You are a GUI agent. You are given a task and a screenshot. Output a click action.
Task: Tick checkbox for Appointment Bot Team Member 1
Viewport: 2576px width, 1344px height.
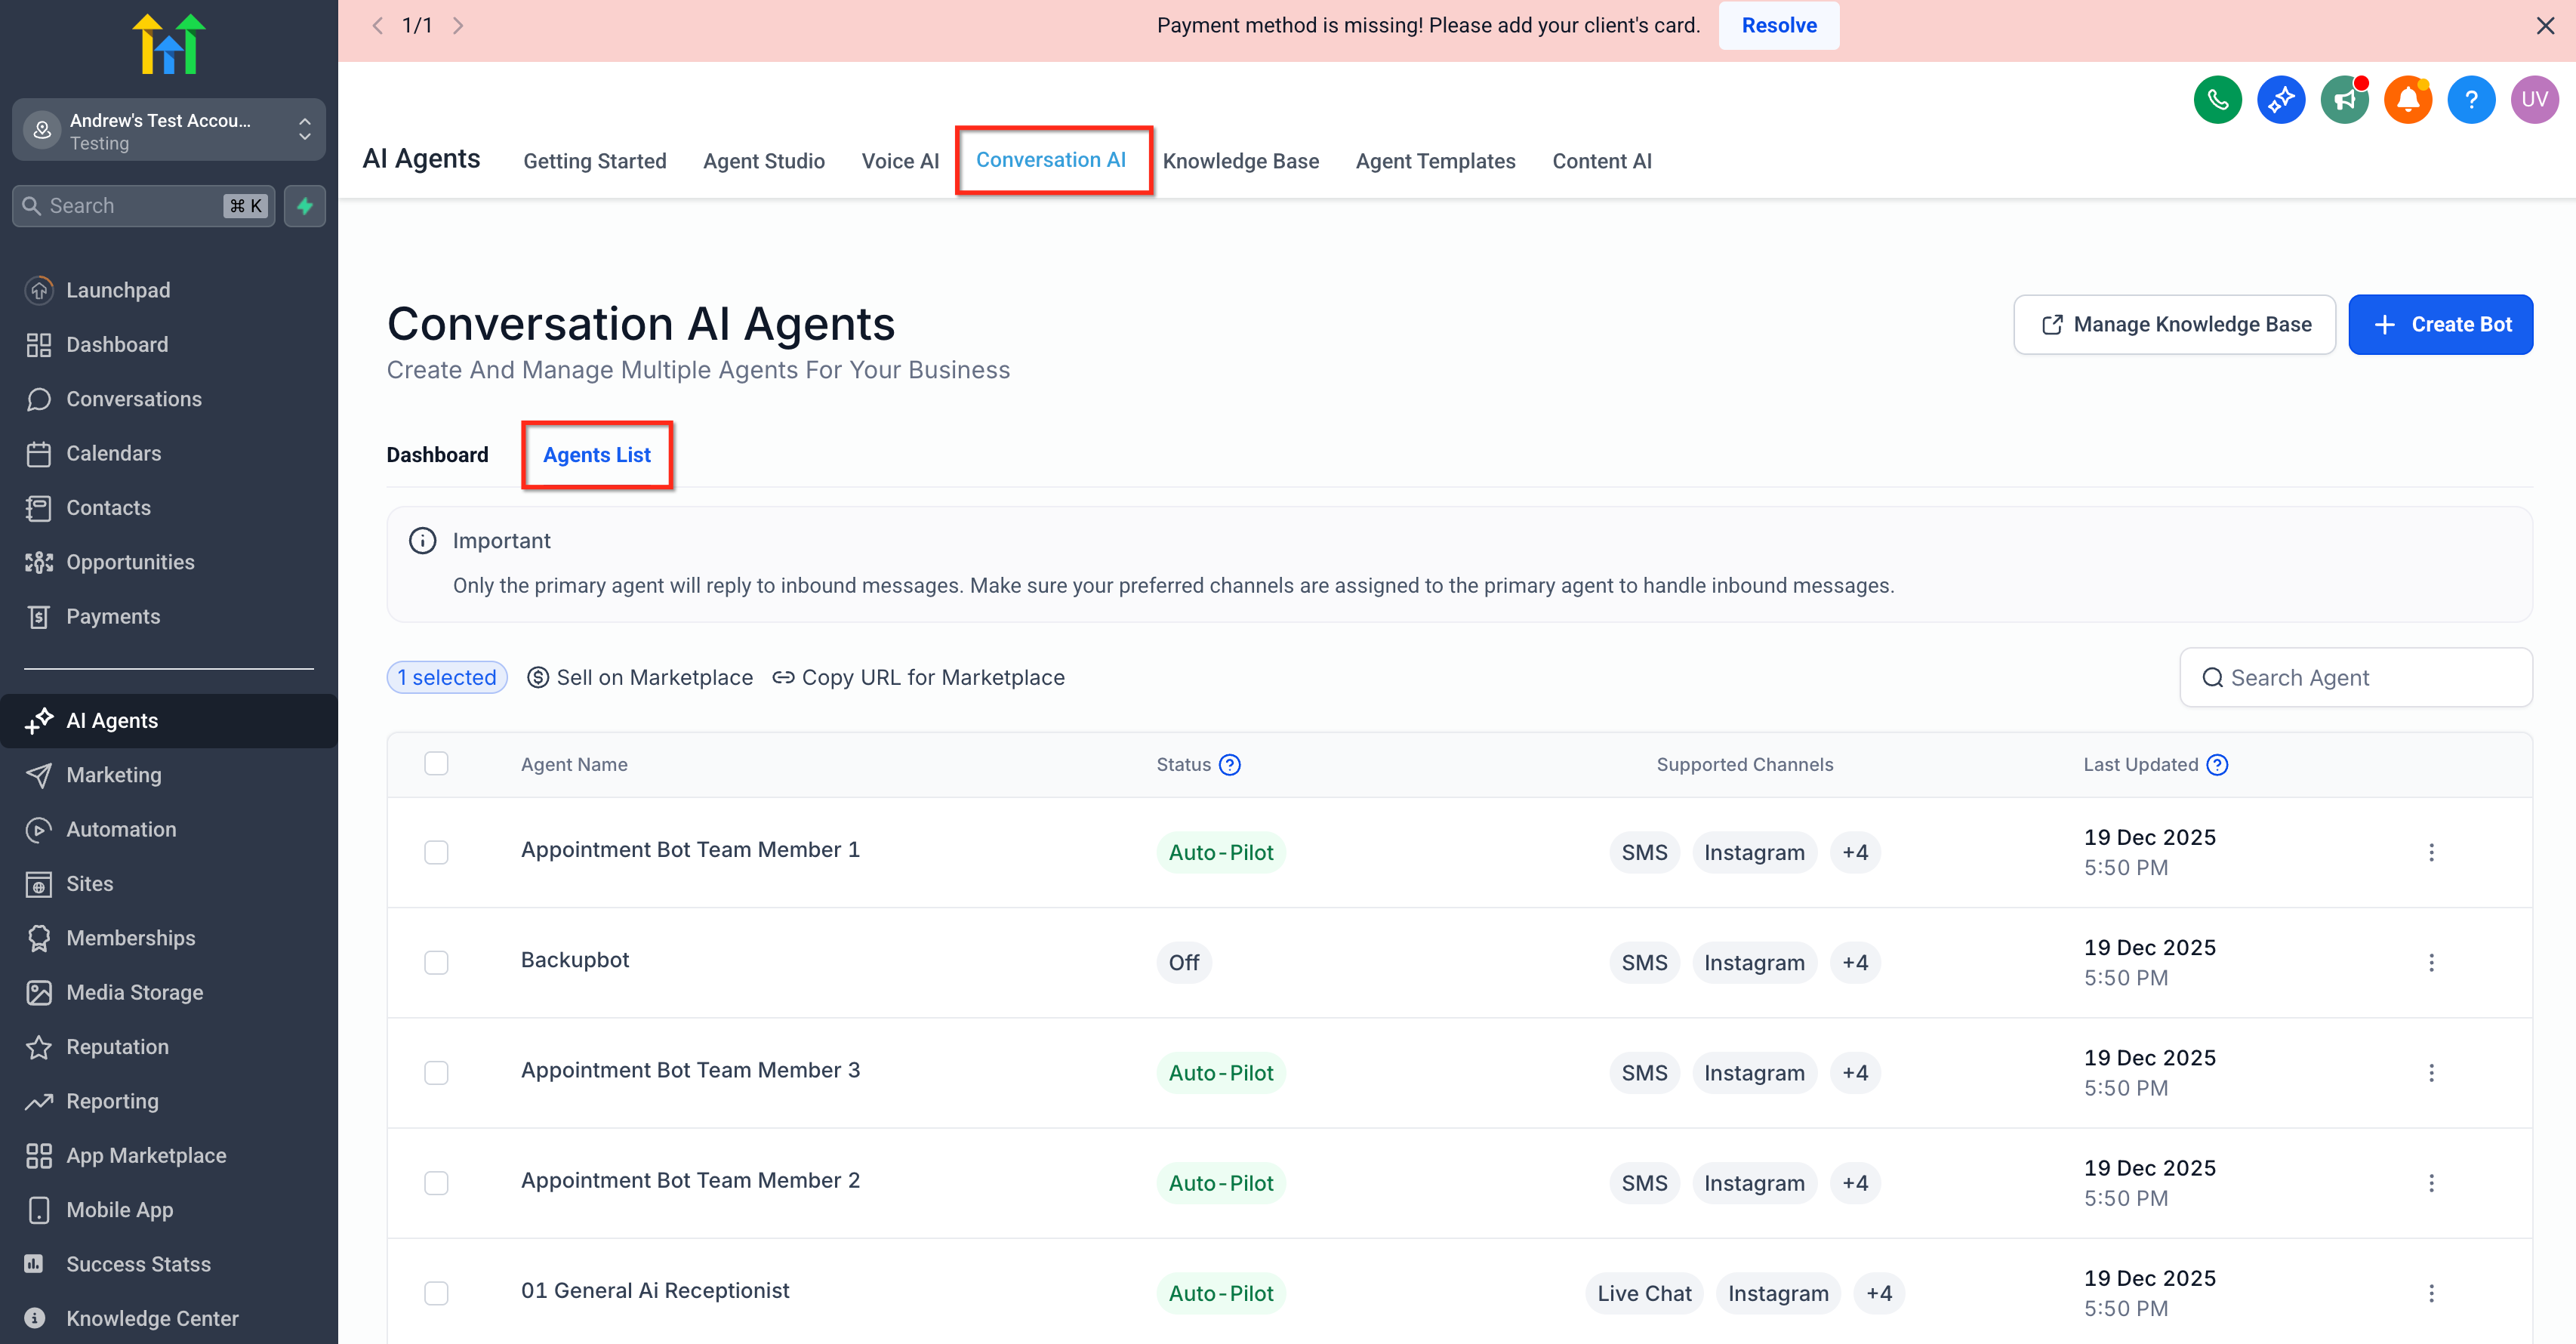[x=436, y=852]
